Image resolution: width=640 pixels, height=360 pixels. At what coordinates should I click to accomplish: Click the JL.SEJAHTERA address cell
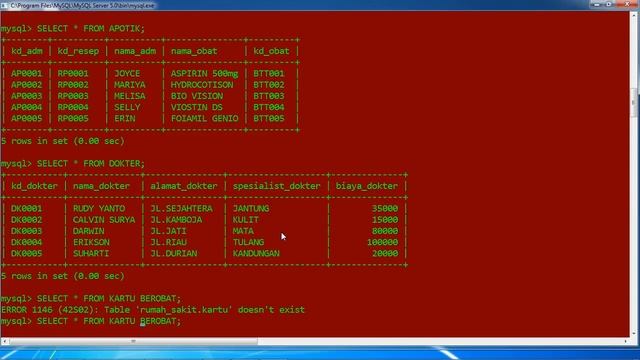coord(182,209)
